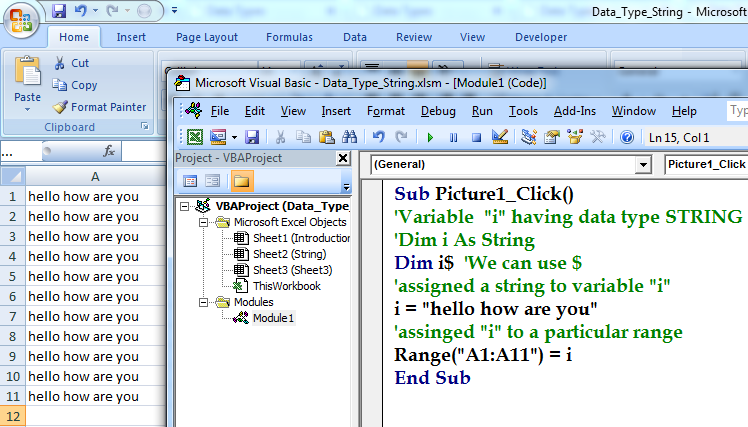Open Toolbox toolbar icon
748x427 pixels.
point(598,137)
